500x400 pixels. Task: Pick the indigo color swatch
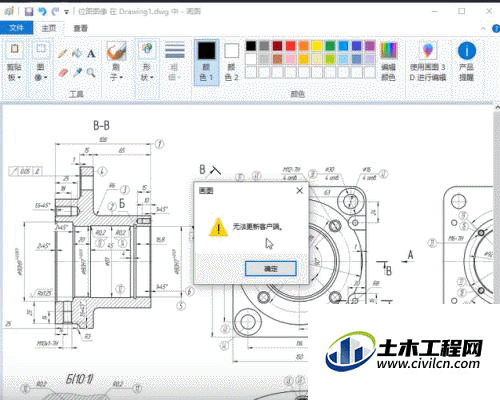click(357, 46)
